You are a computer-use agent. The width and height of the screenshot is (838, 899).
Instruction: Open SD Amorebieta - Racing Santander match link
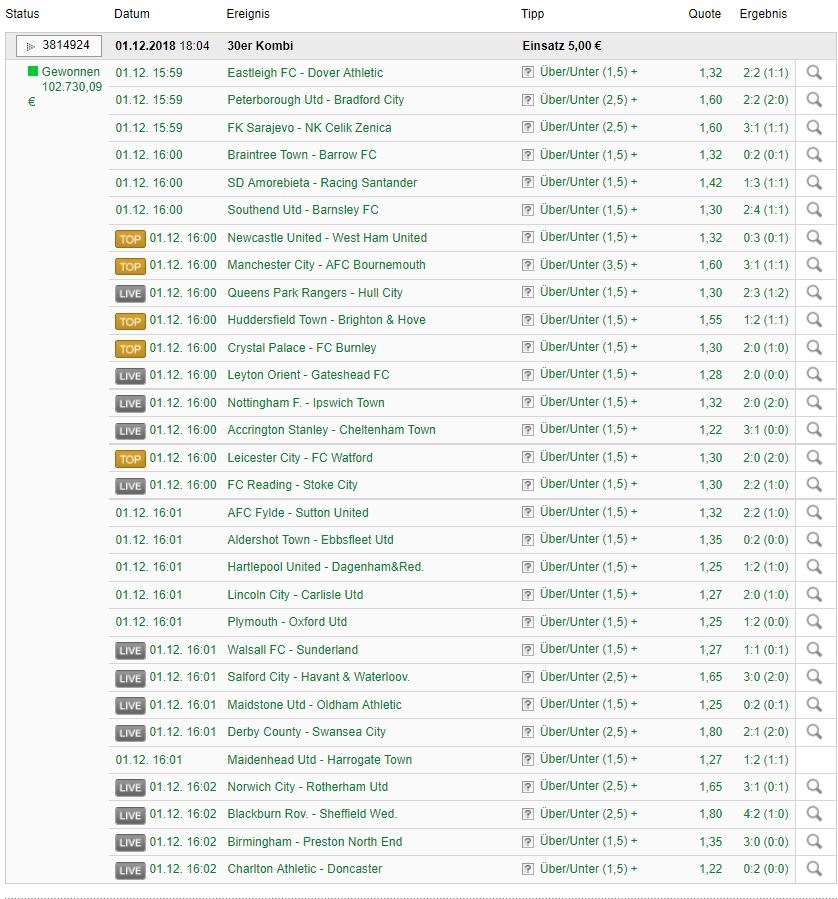[322, 183]
